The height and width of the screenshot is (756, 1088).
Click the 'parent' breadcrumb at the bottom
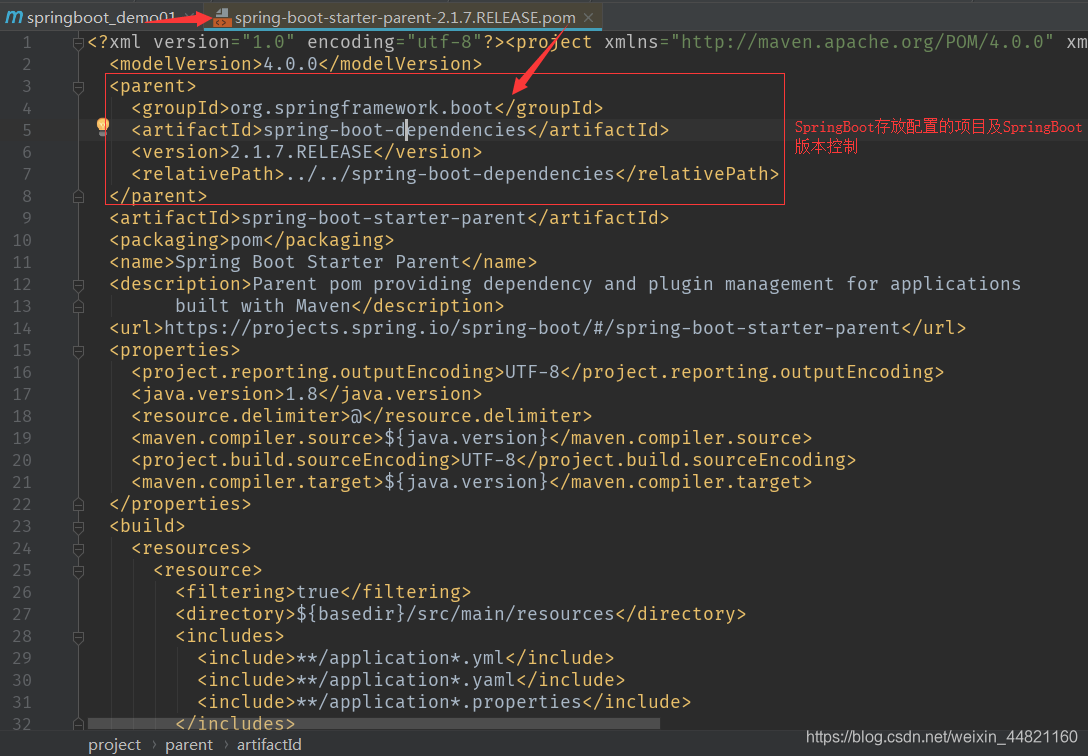tap(189, 745)
